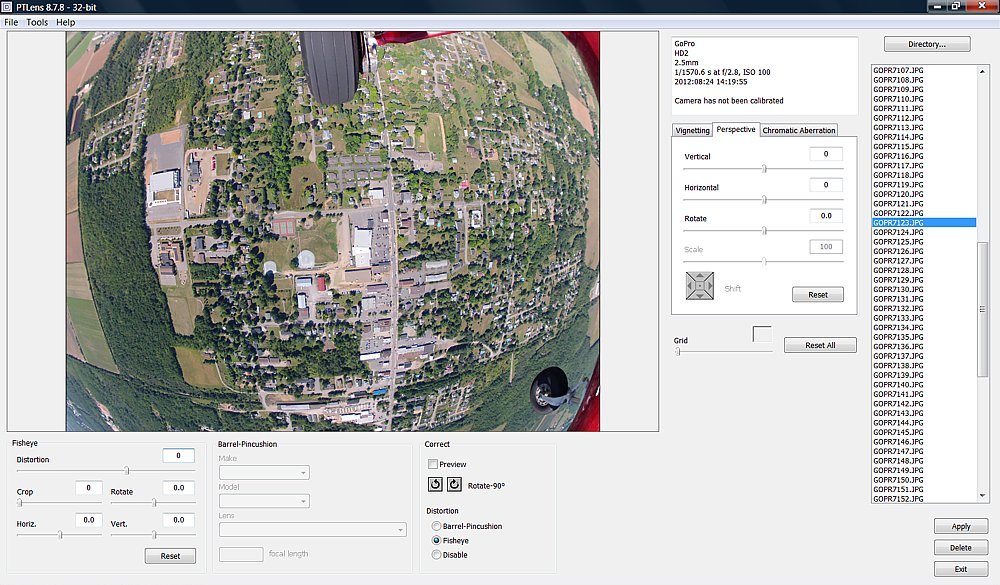Open the Lens selection dropdown

pyautogui.click(x=312, y=529)
